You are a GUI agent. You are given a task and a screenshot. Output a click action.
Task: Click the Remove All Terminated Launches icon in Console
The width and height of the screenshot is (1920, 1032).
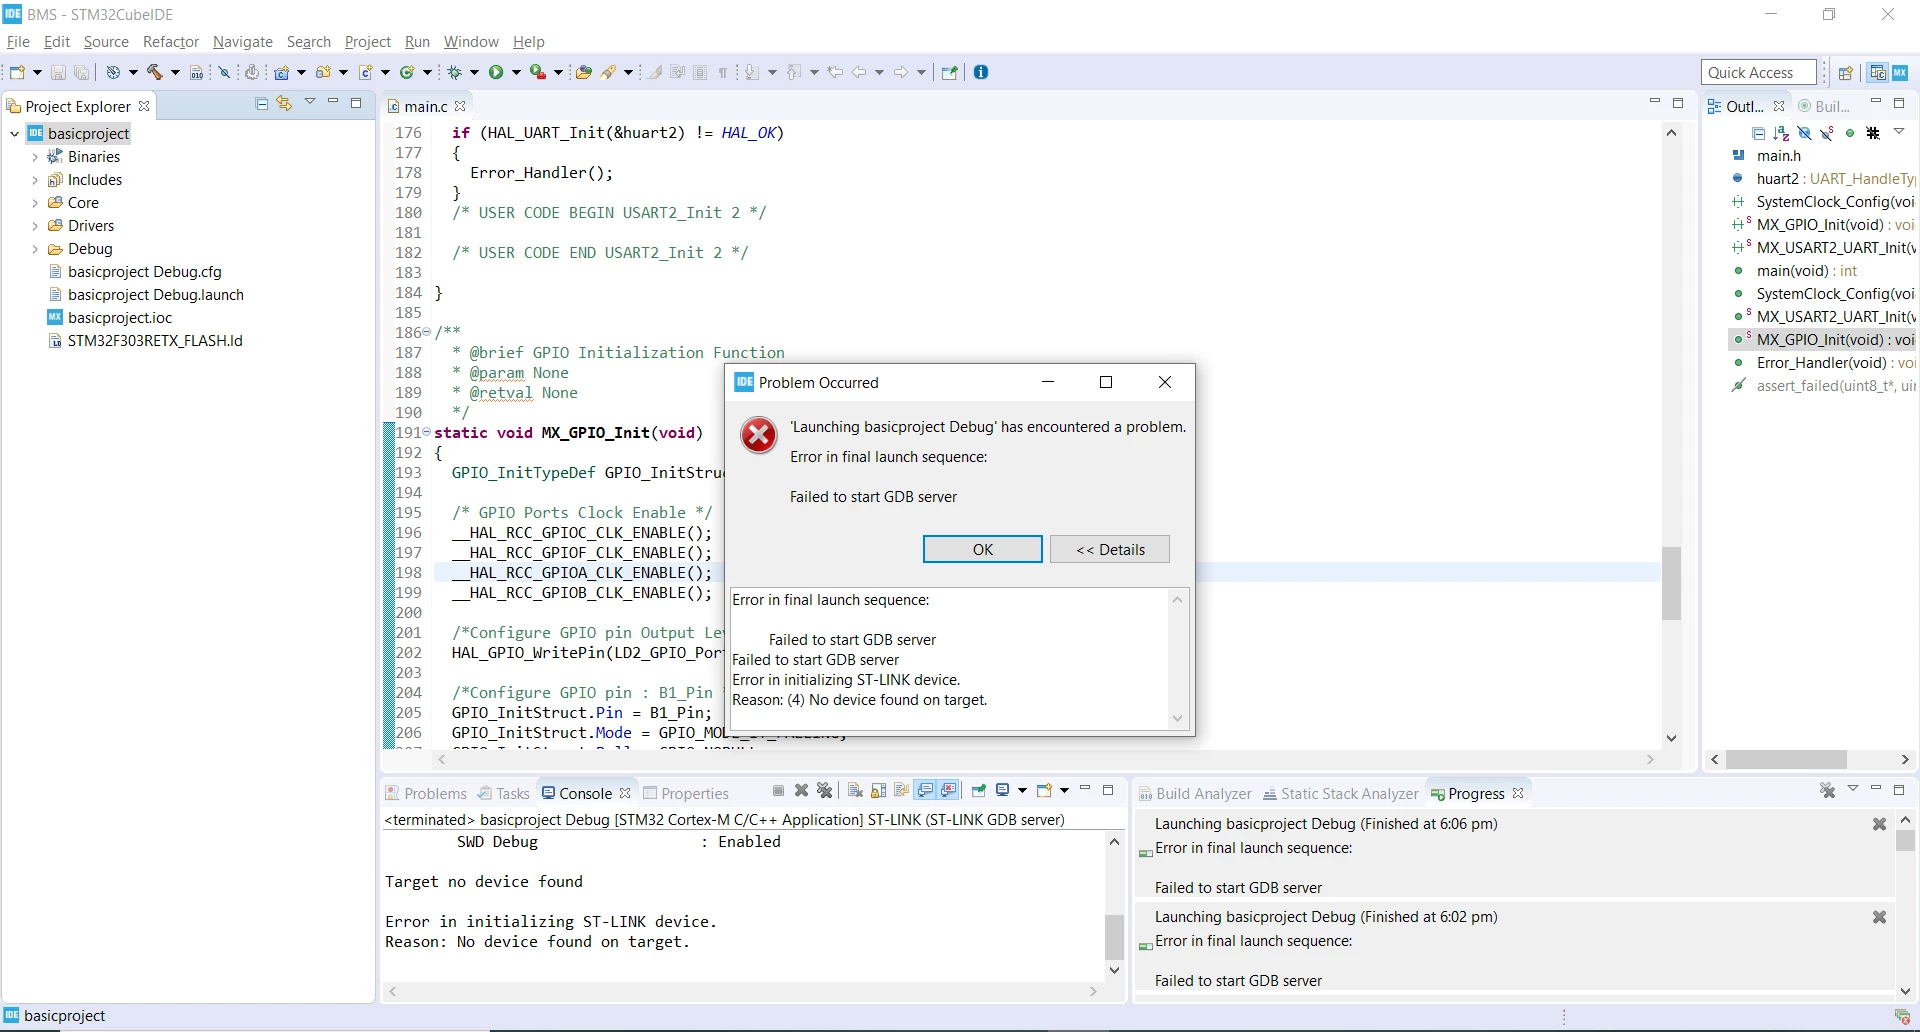(824, 791)
